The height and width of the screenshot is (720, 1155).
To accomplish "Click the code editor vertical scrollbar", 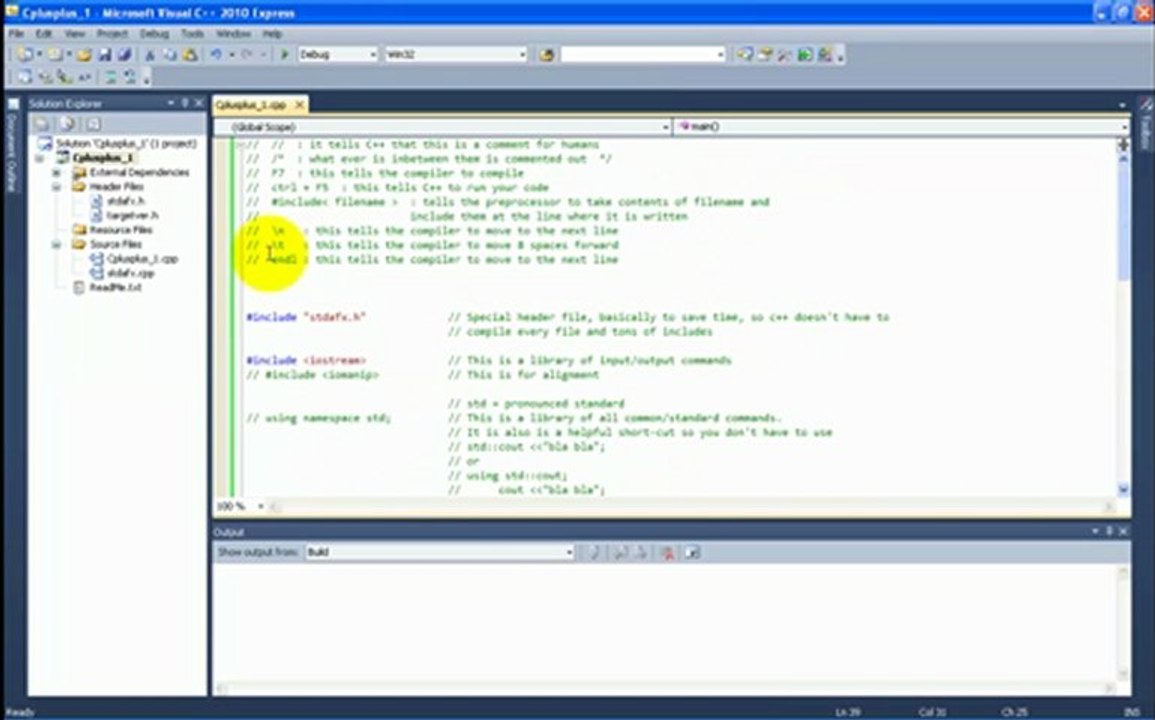I will tap(1123, 317).
